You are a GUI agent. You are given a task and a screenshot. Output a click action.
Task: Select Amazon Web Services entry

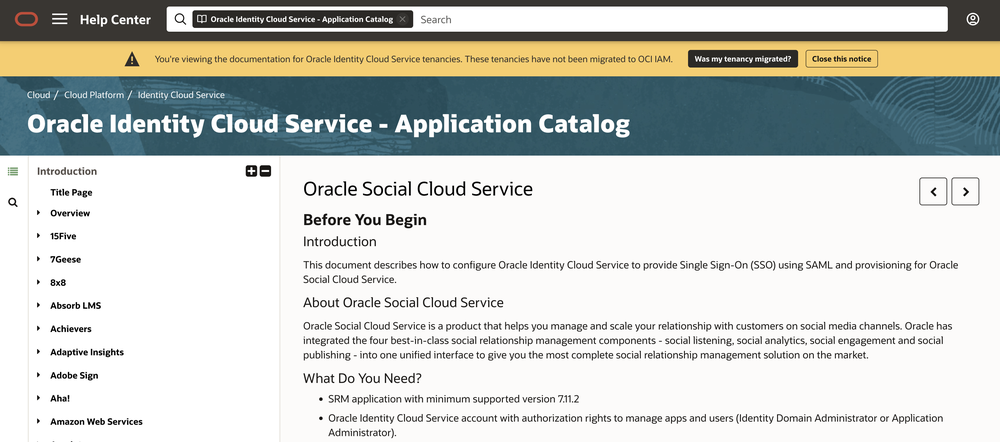click(96, 422)
